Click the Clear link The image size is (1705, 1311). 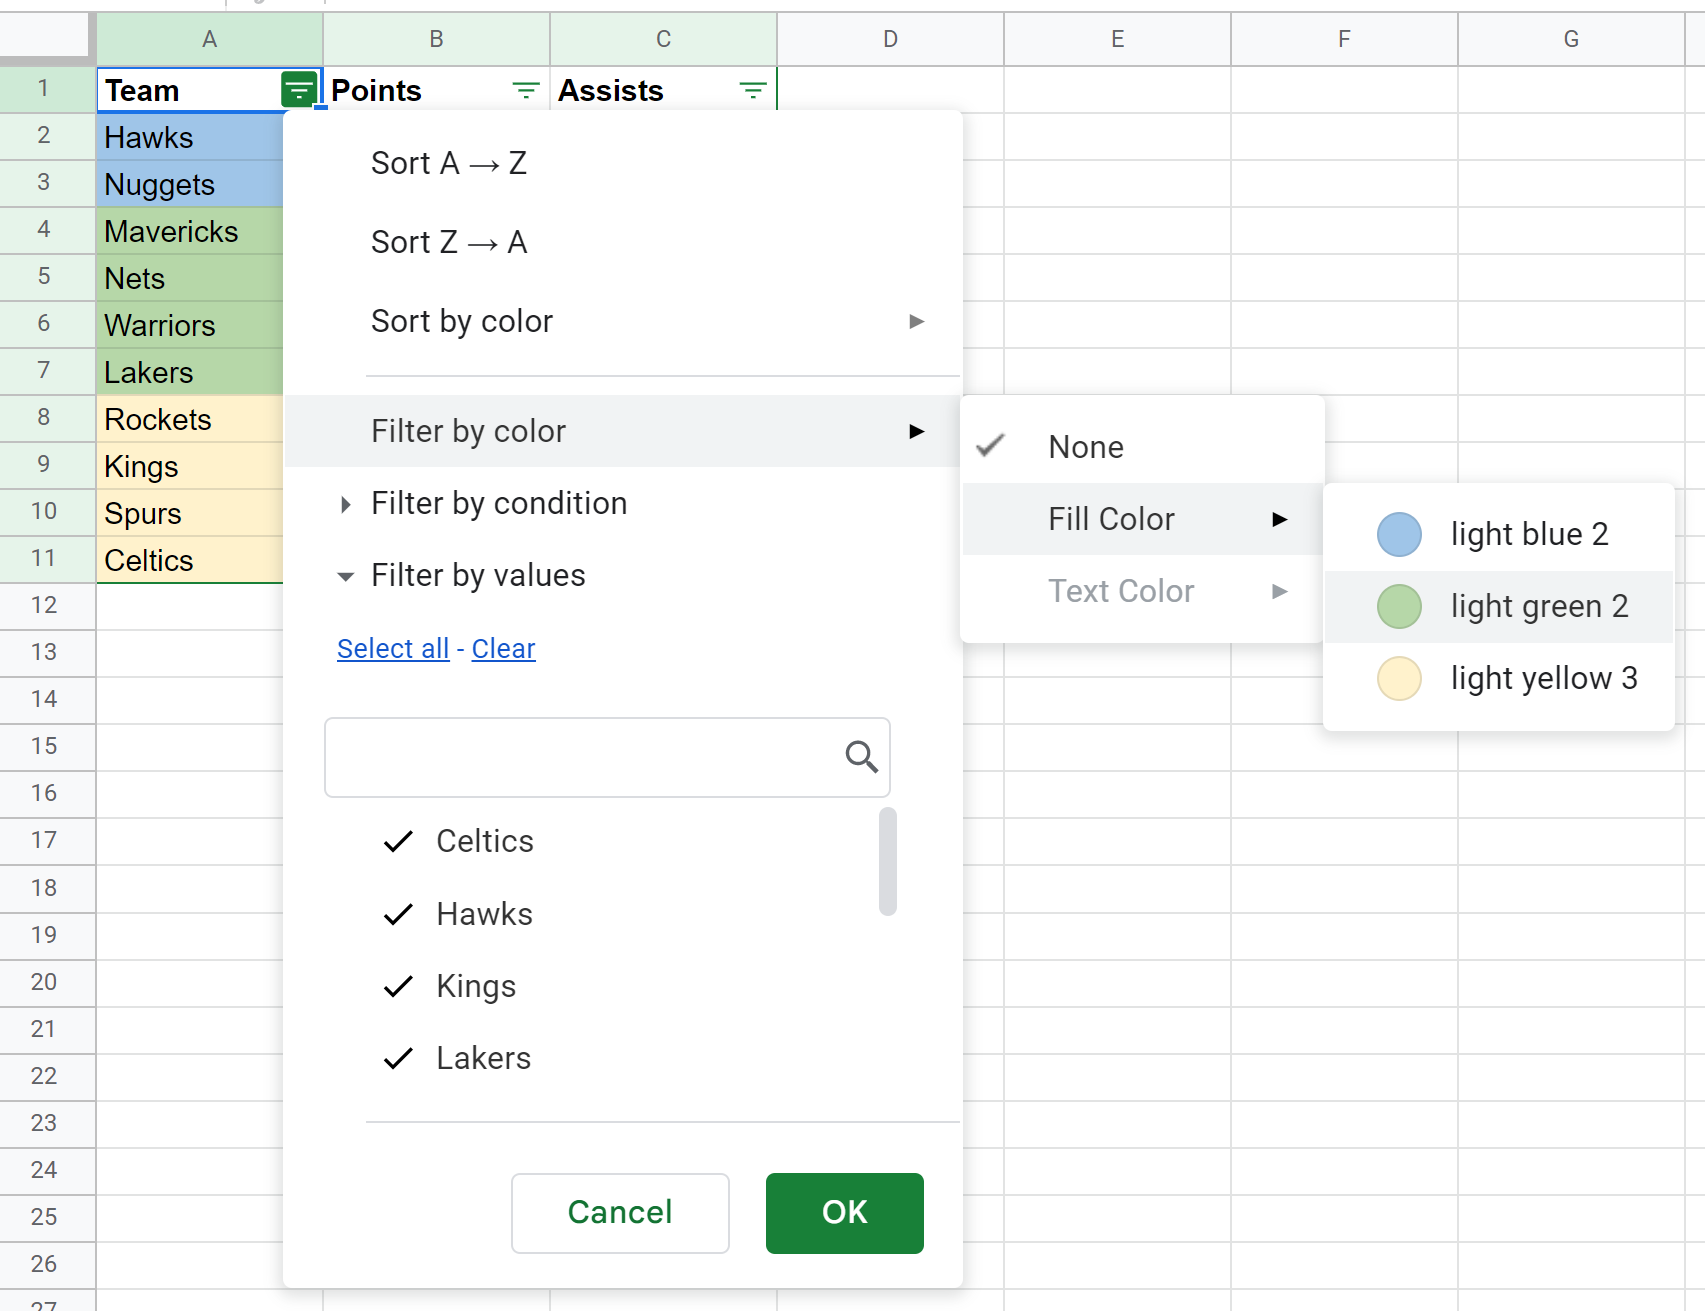point(503,648)
